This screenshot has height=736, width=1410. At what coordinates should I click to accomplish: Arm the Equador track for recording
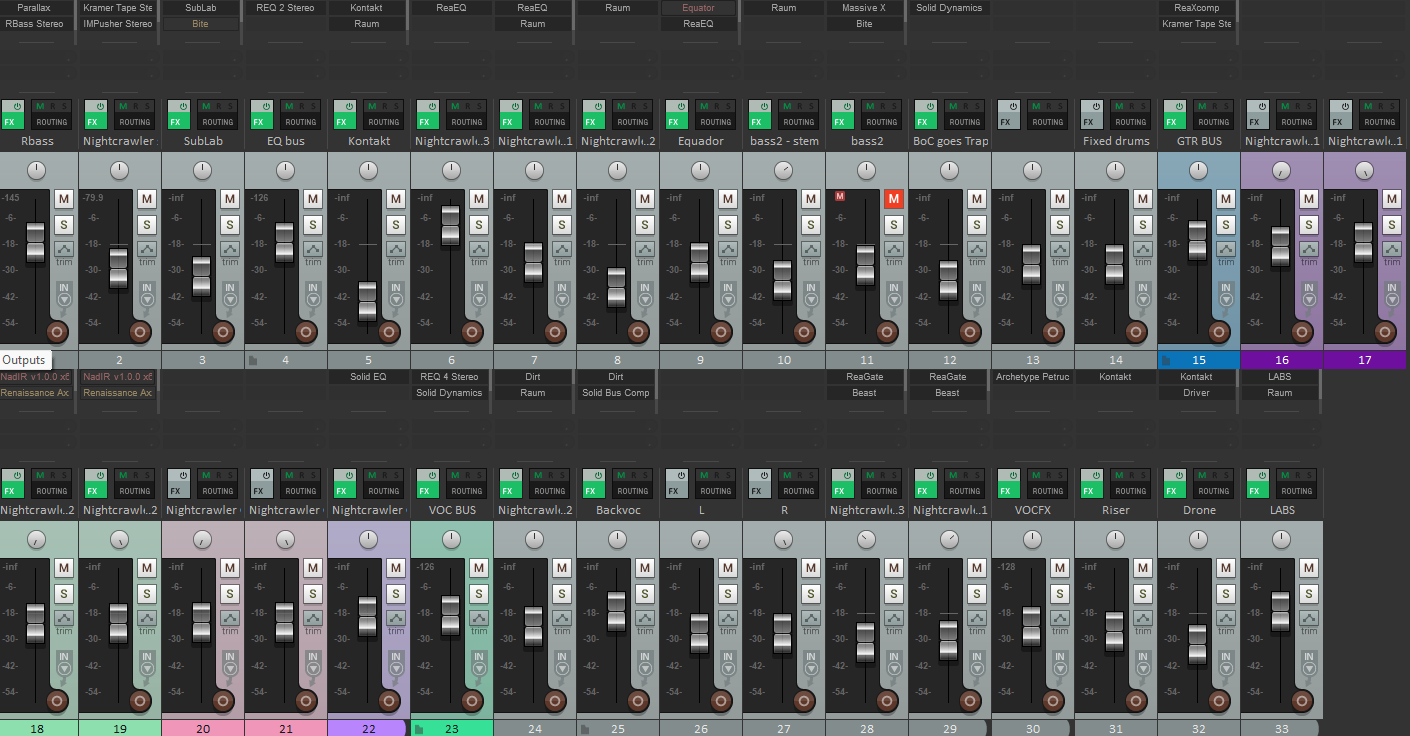click(721, 331)
